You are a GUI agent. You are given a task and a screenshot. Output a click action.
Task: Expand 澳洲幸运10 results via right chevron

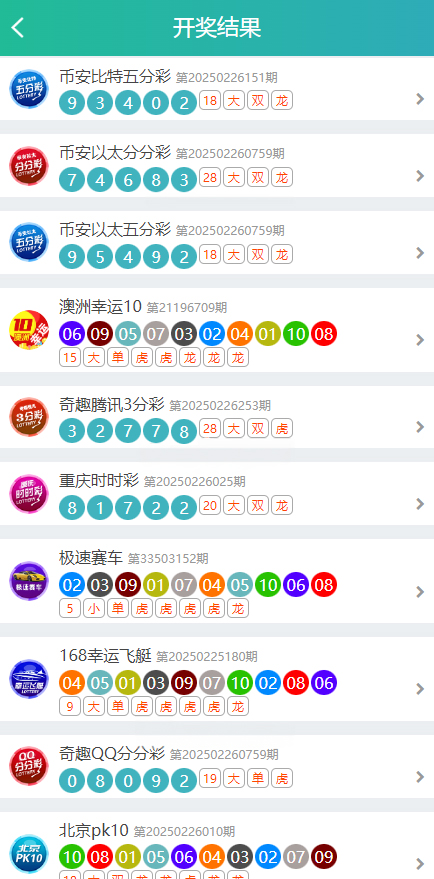point(420,340)
